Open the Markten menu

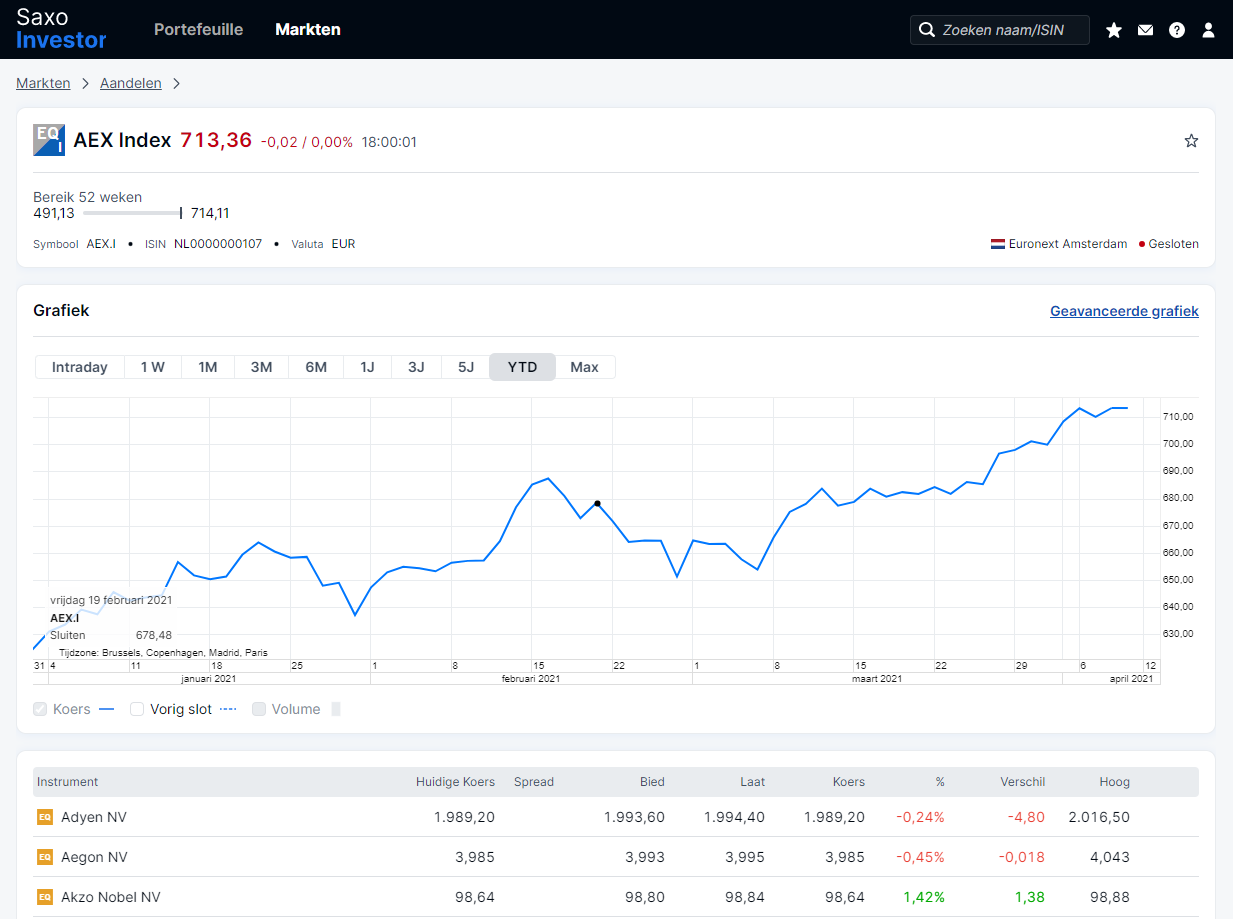(x=308, y=30)
